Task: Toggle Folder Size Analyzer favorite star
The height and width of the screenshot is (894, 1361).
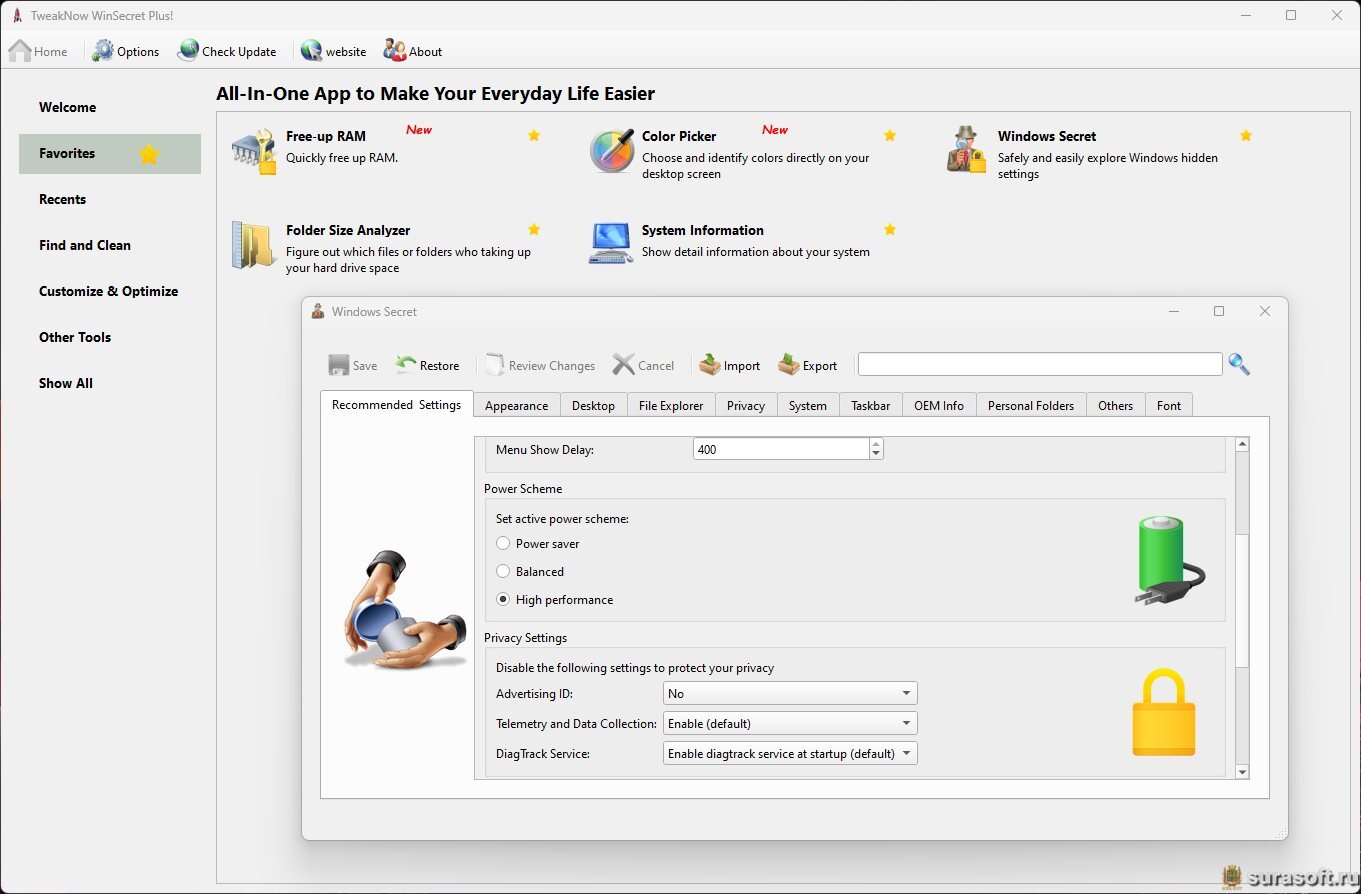Action: coord(534,230)
